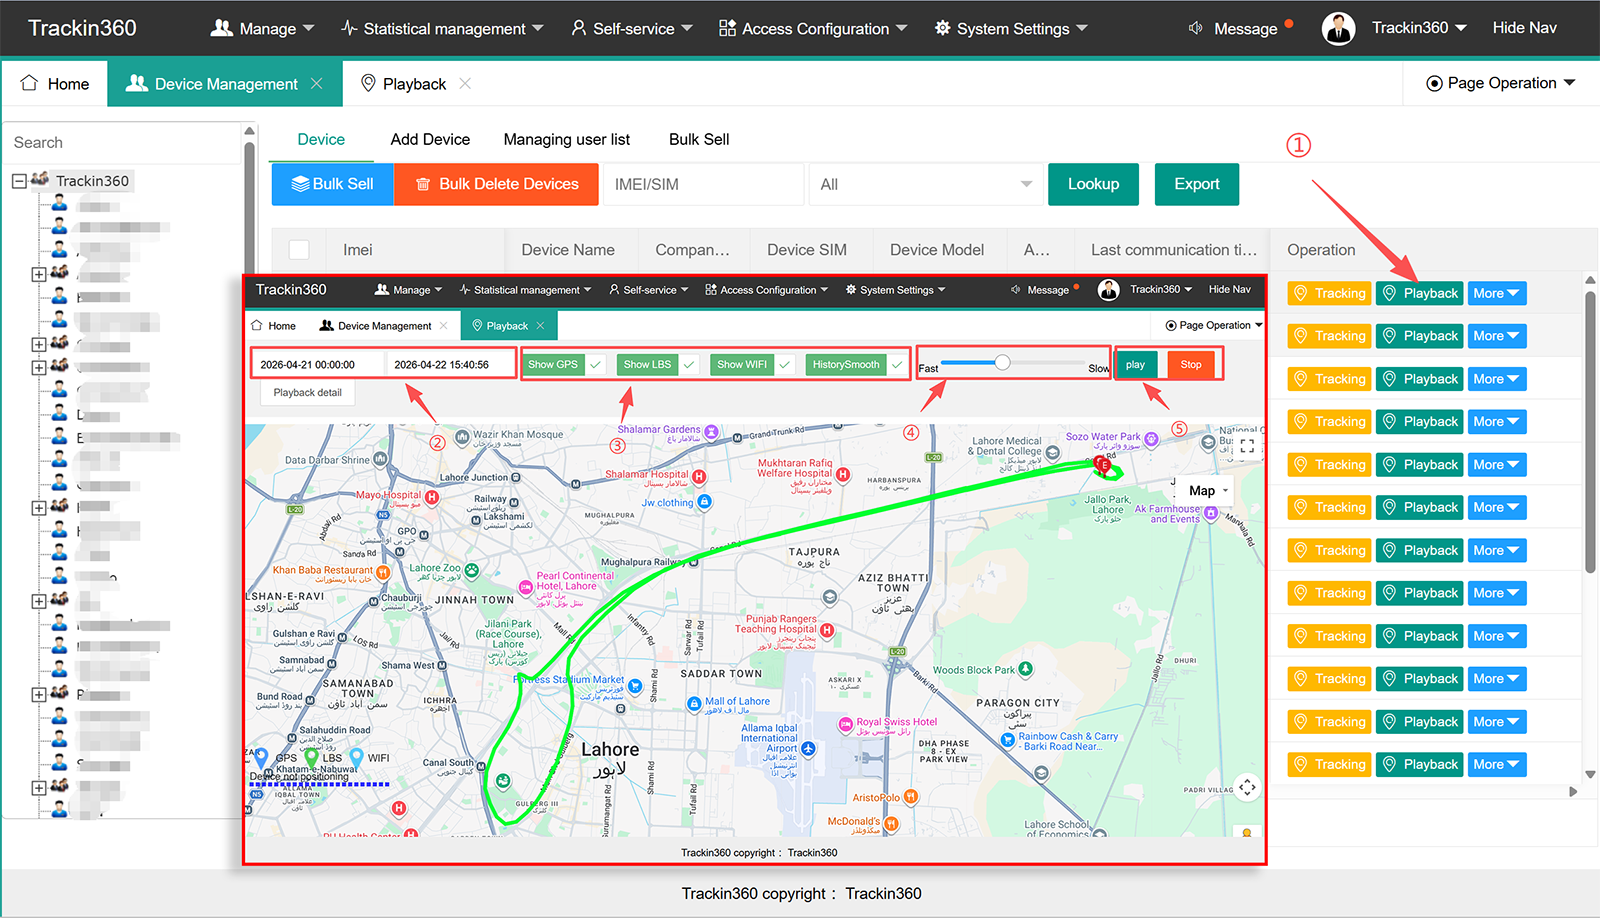Select Punjab Rangers Teaching Hospital marker
This screenshot has height=918, width=1600.
click(x=827, y=630)
